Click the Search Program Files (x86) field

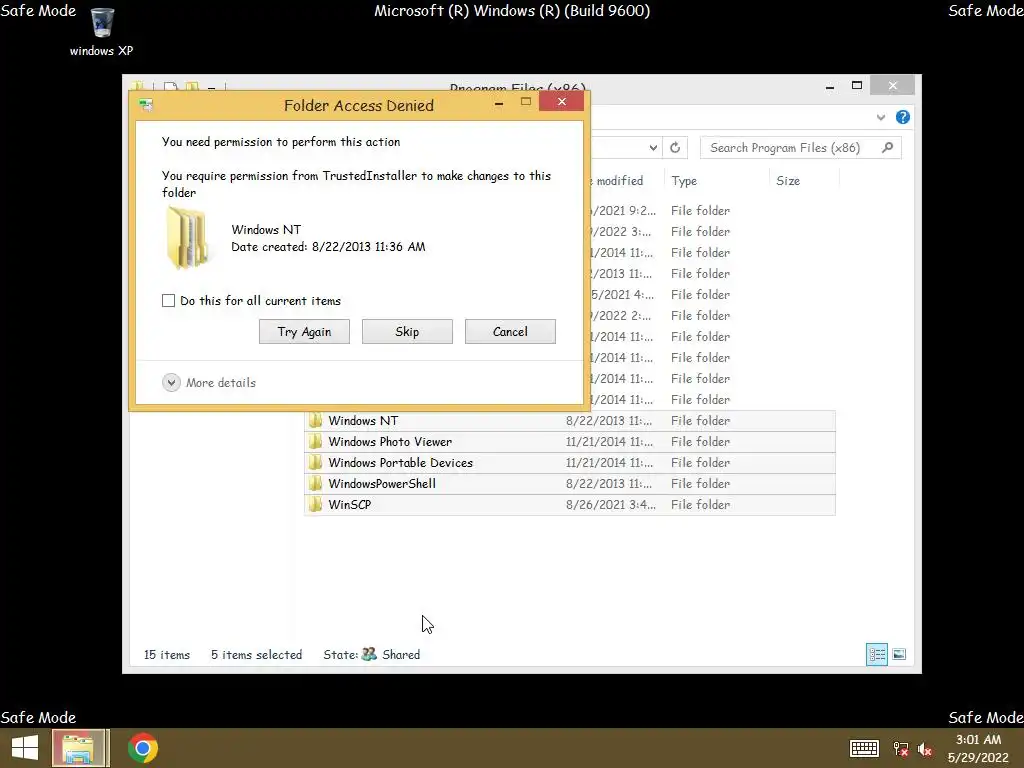pyautogui.click(x=801, y=148)
